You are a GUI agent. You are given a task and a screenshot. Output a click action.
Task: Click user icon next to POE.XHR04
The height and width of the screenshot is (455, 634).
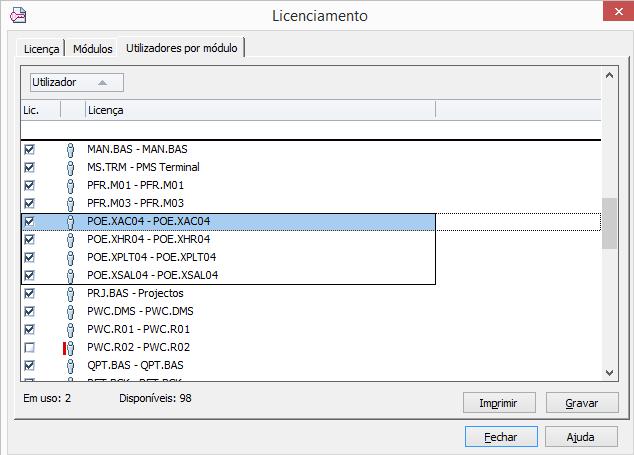pyautogui.click(x=71, y=239)
